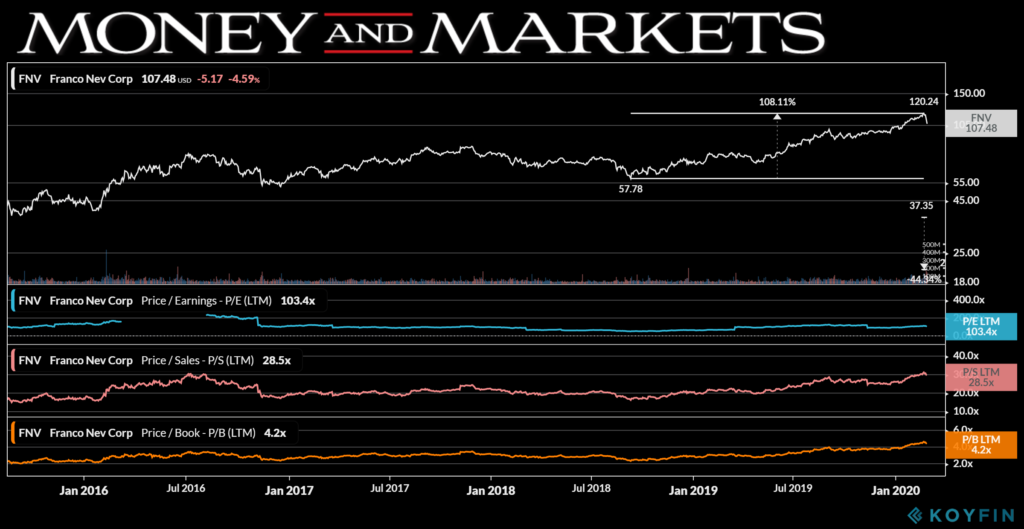Click the 400.0x P/E axis tick

970,300
